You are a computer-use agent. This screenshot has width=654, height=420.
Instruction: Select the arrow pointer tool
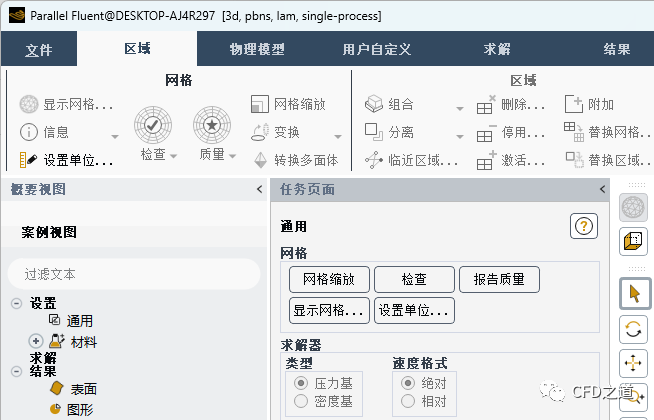pos(634,294)
